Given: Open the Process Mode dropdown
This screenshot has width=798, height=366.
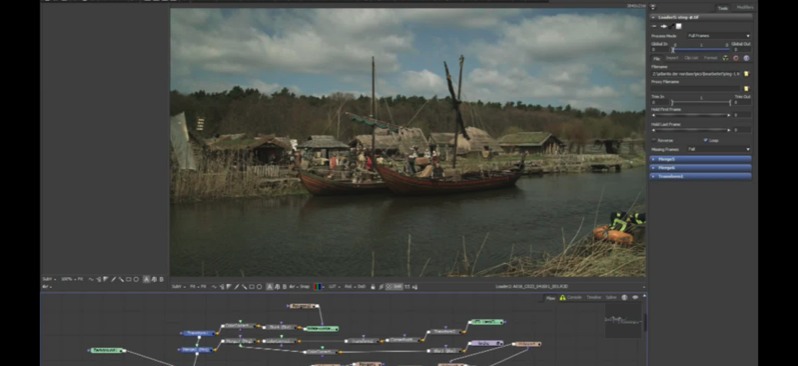Looking at the screenshot, I should (x=719, y=36).
